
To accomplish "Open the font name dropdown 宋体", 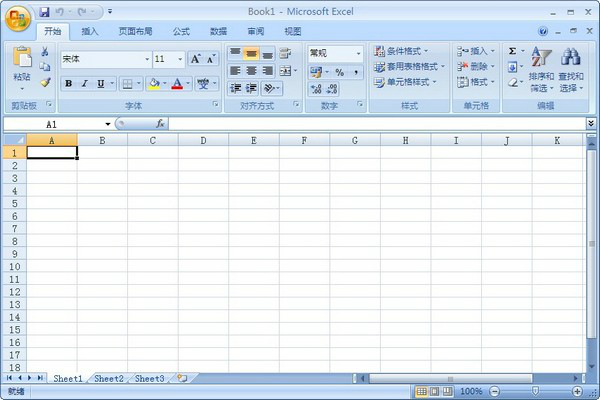I will click(147, 59).
